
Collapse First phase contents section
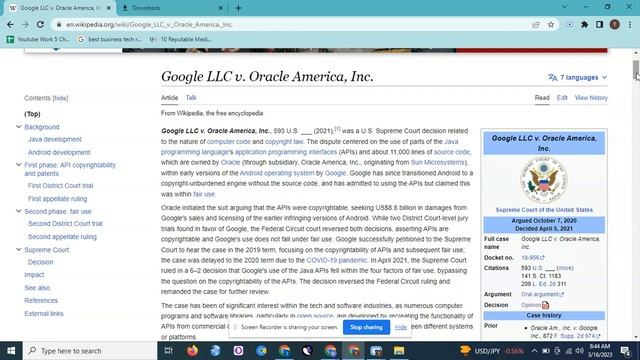[x=18, y=164]
